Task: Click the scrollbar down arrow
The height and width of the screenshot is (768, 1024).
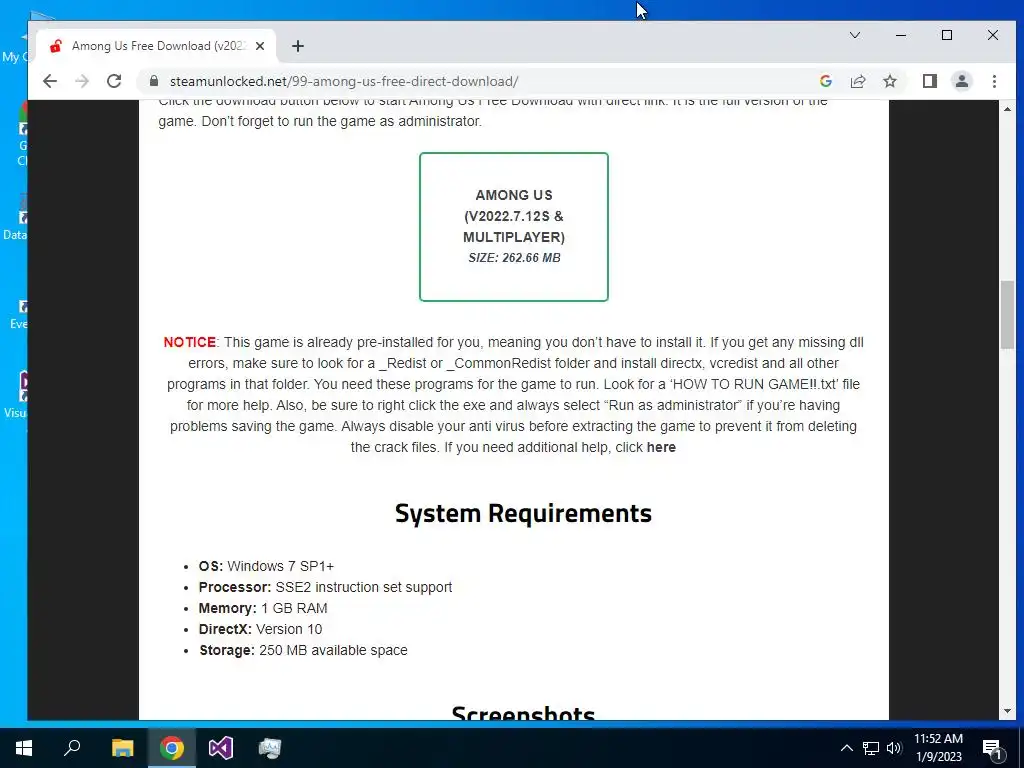Action: pos(1007,711)
